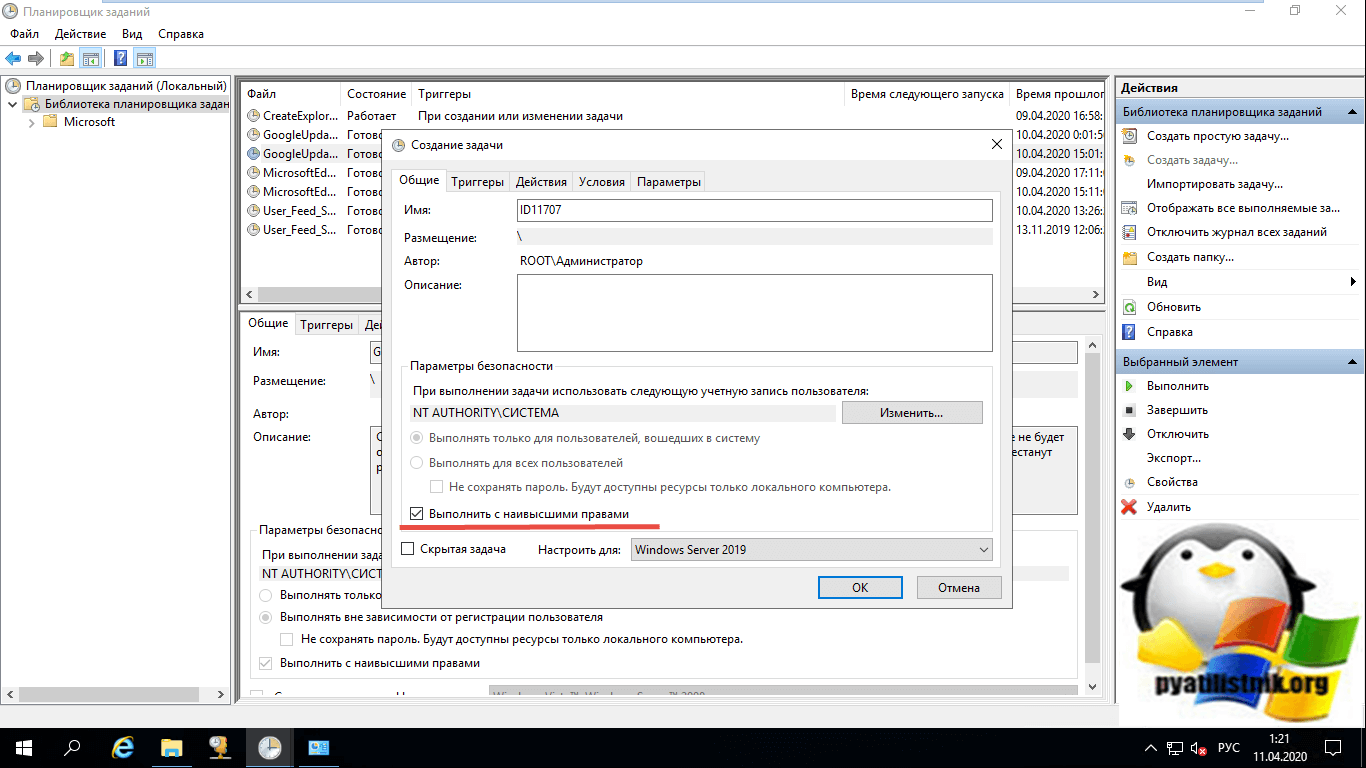Click the horizontal scrollbar under the task list

(x=670, y=295)
